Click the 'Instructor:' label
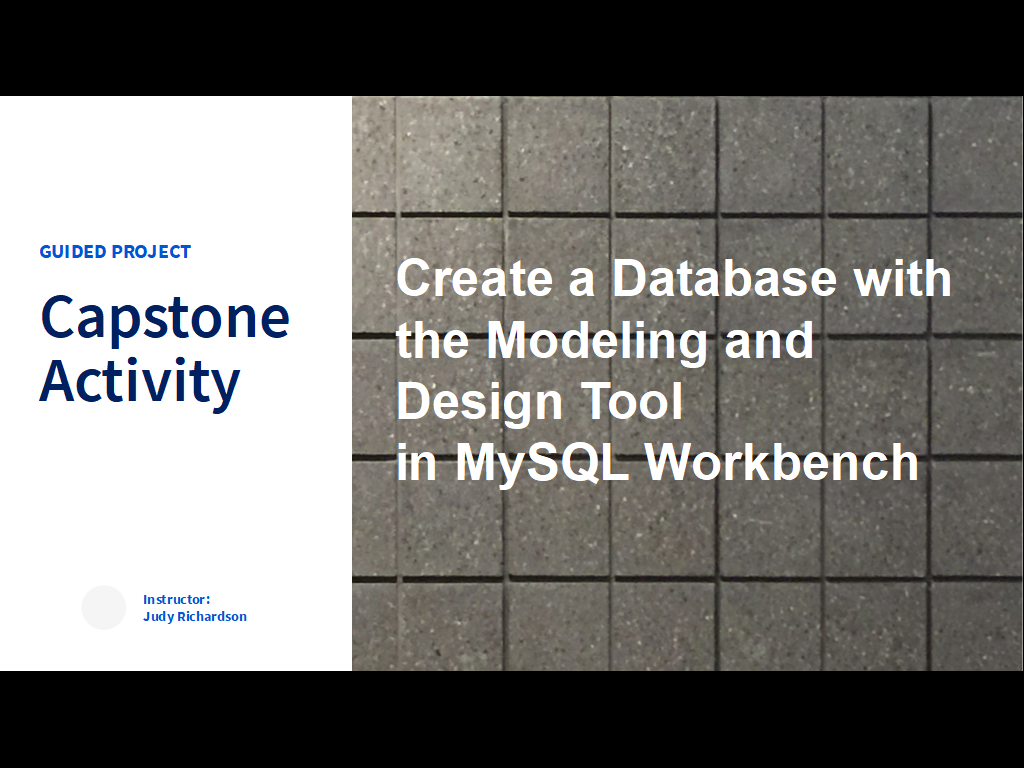This screenshot has height=768, width=1024. click(x=176, y=599)
